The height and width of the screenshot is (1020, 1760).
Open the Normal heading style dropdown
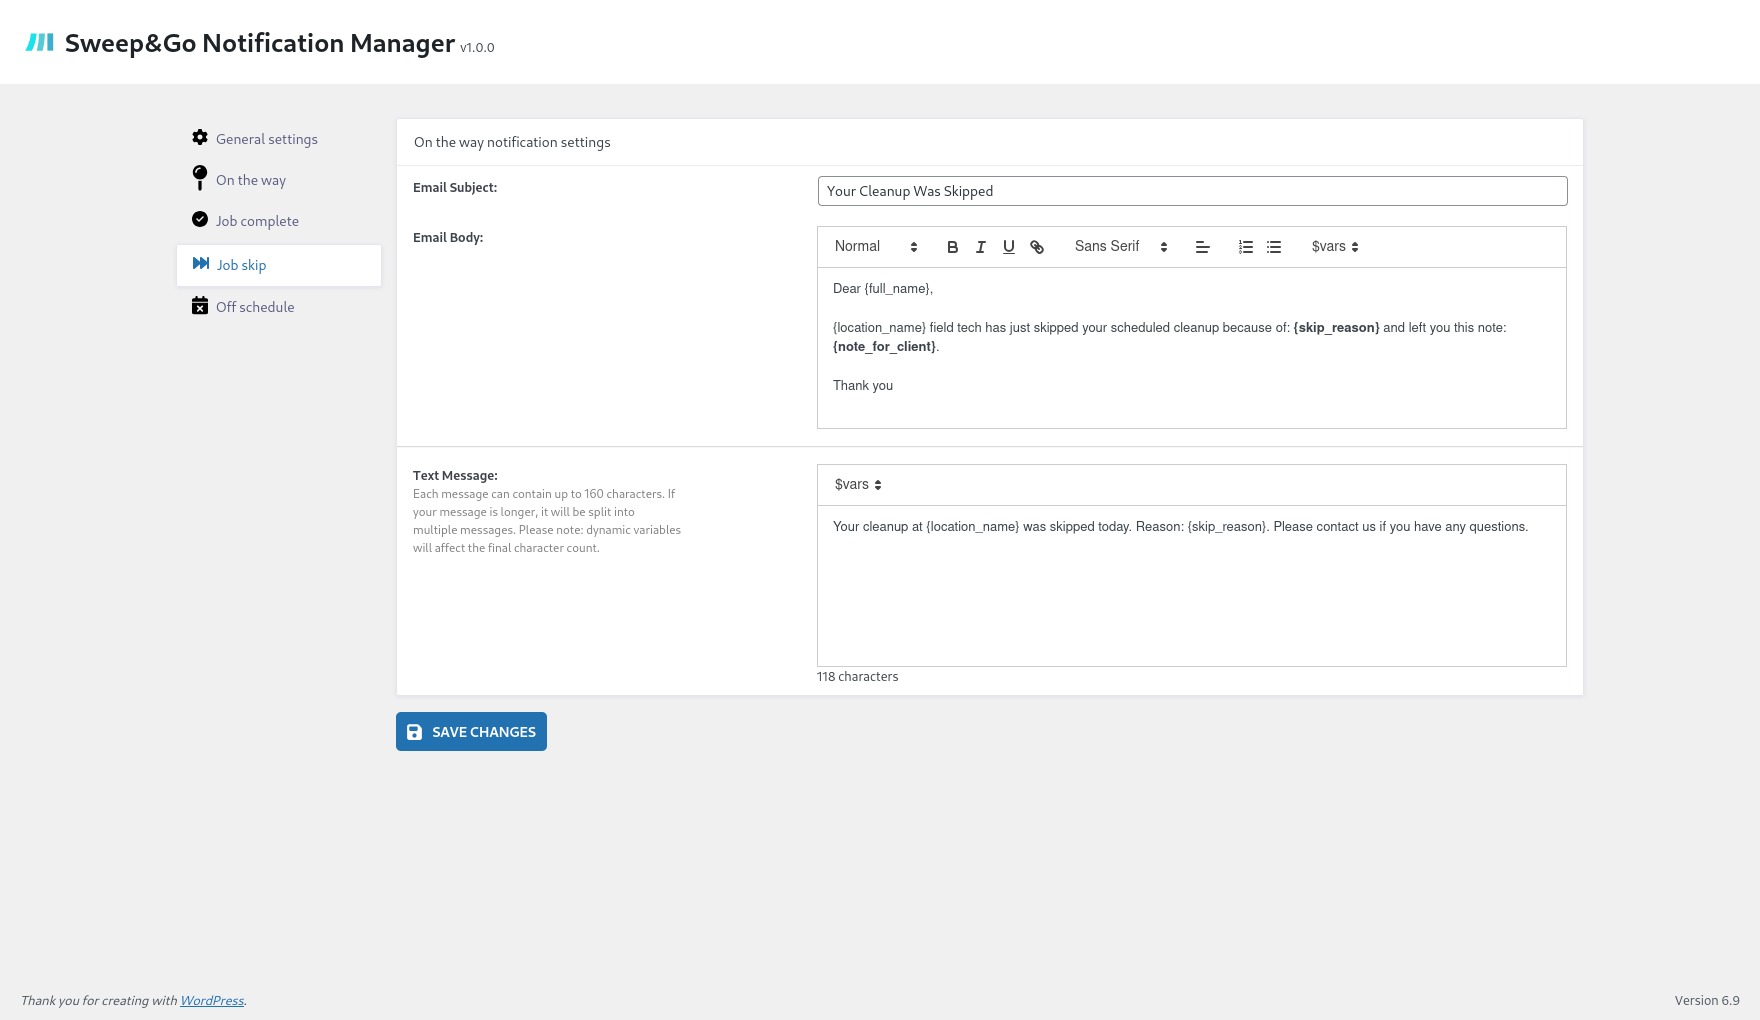875,247
